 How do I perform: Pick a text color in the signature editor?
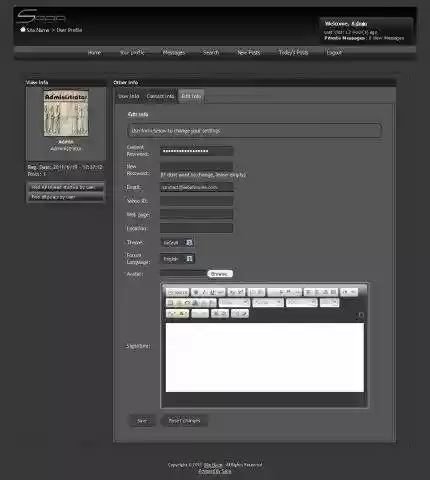[172, 313]
